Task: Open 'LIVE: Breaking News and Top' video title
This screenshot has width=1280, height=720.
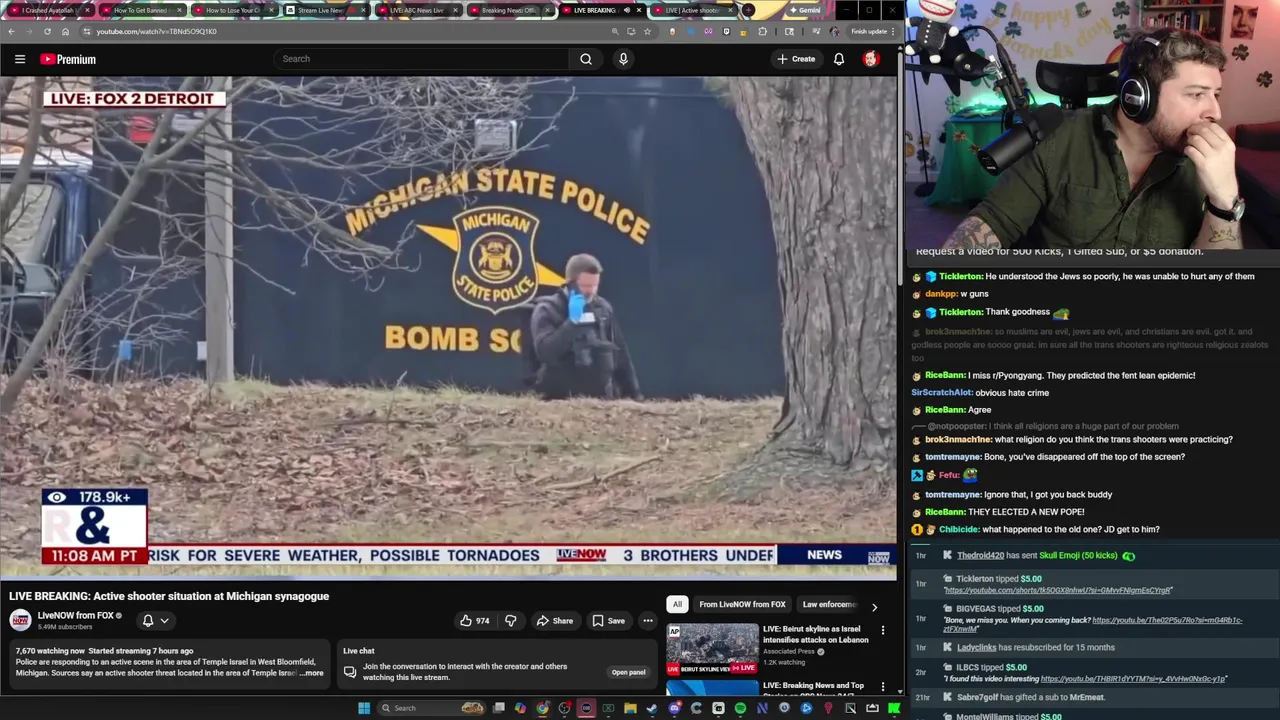Action: [x=813, y=686]
